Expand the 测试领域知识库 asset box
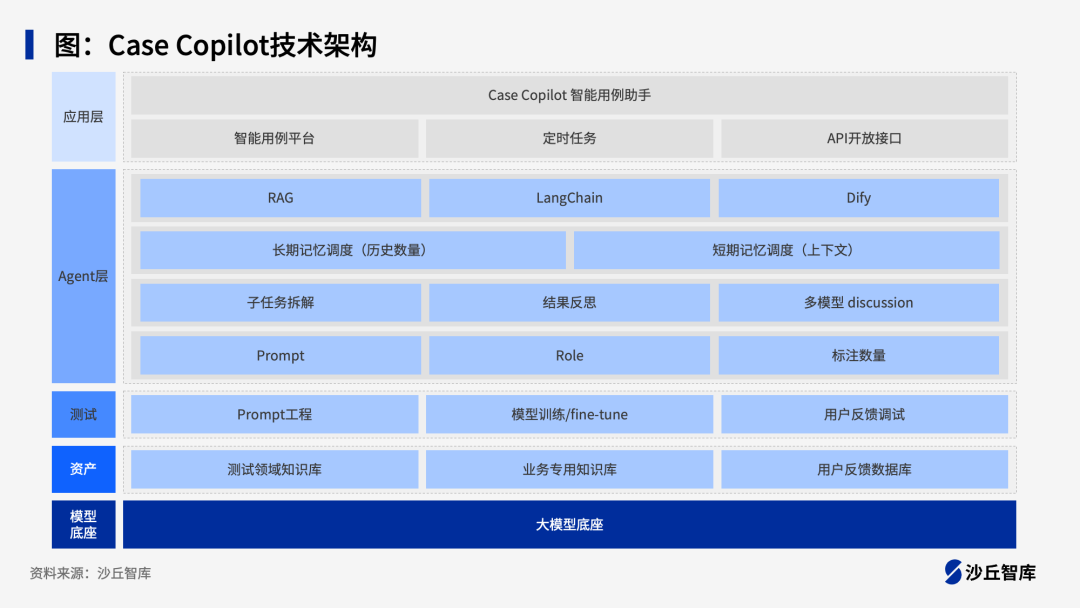Screen dimensions: 1080x608 [275, 469]
